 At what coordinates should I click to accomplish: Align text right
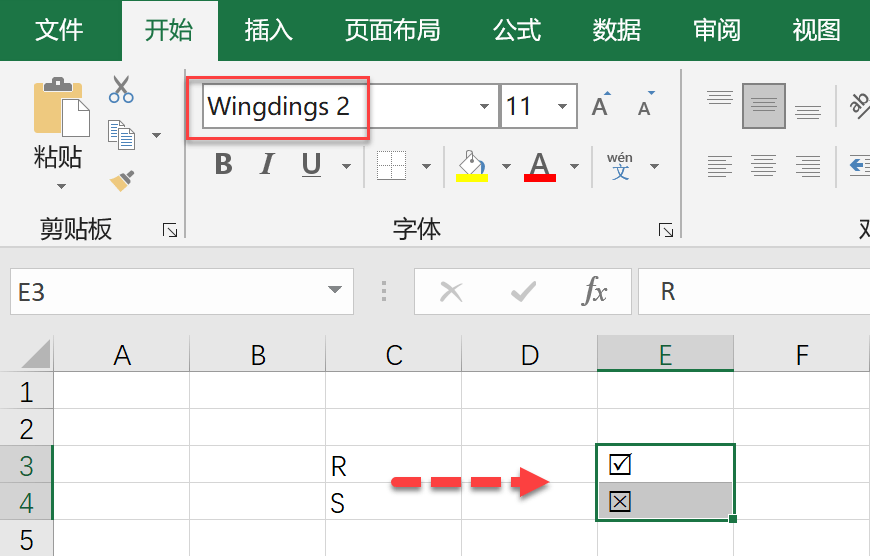(808, 166)
